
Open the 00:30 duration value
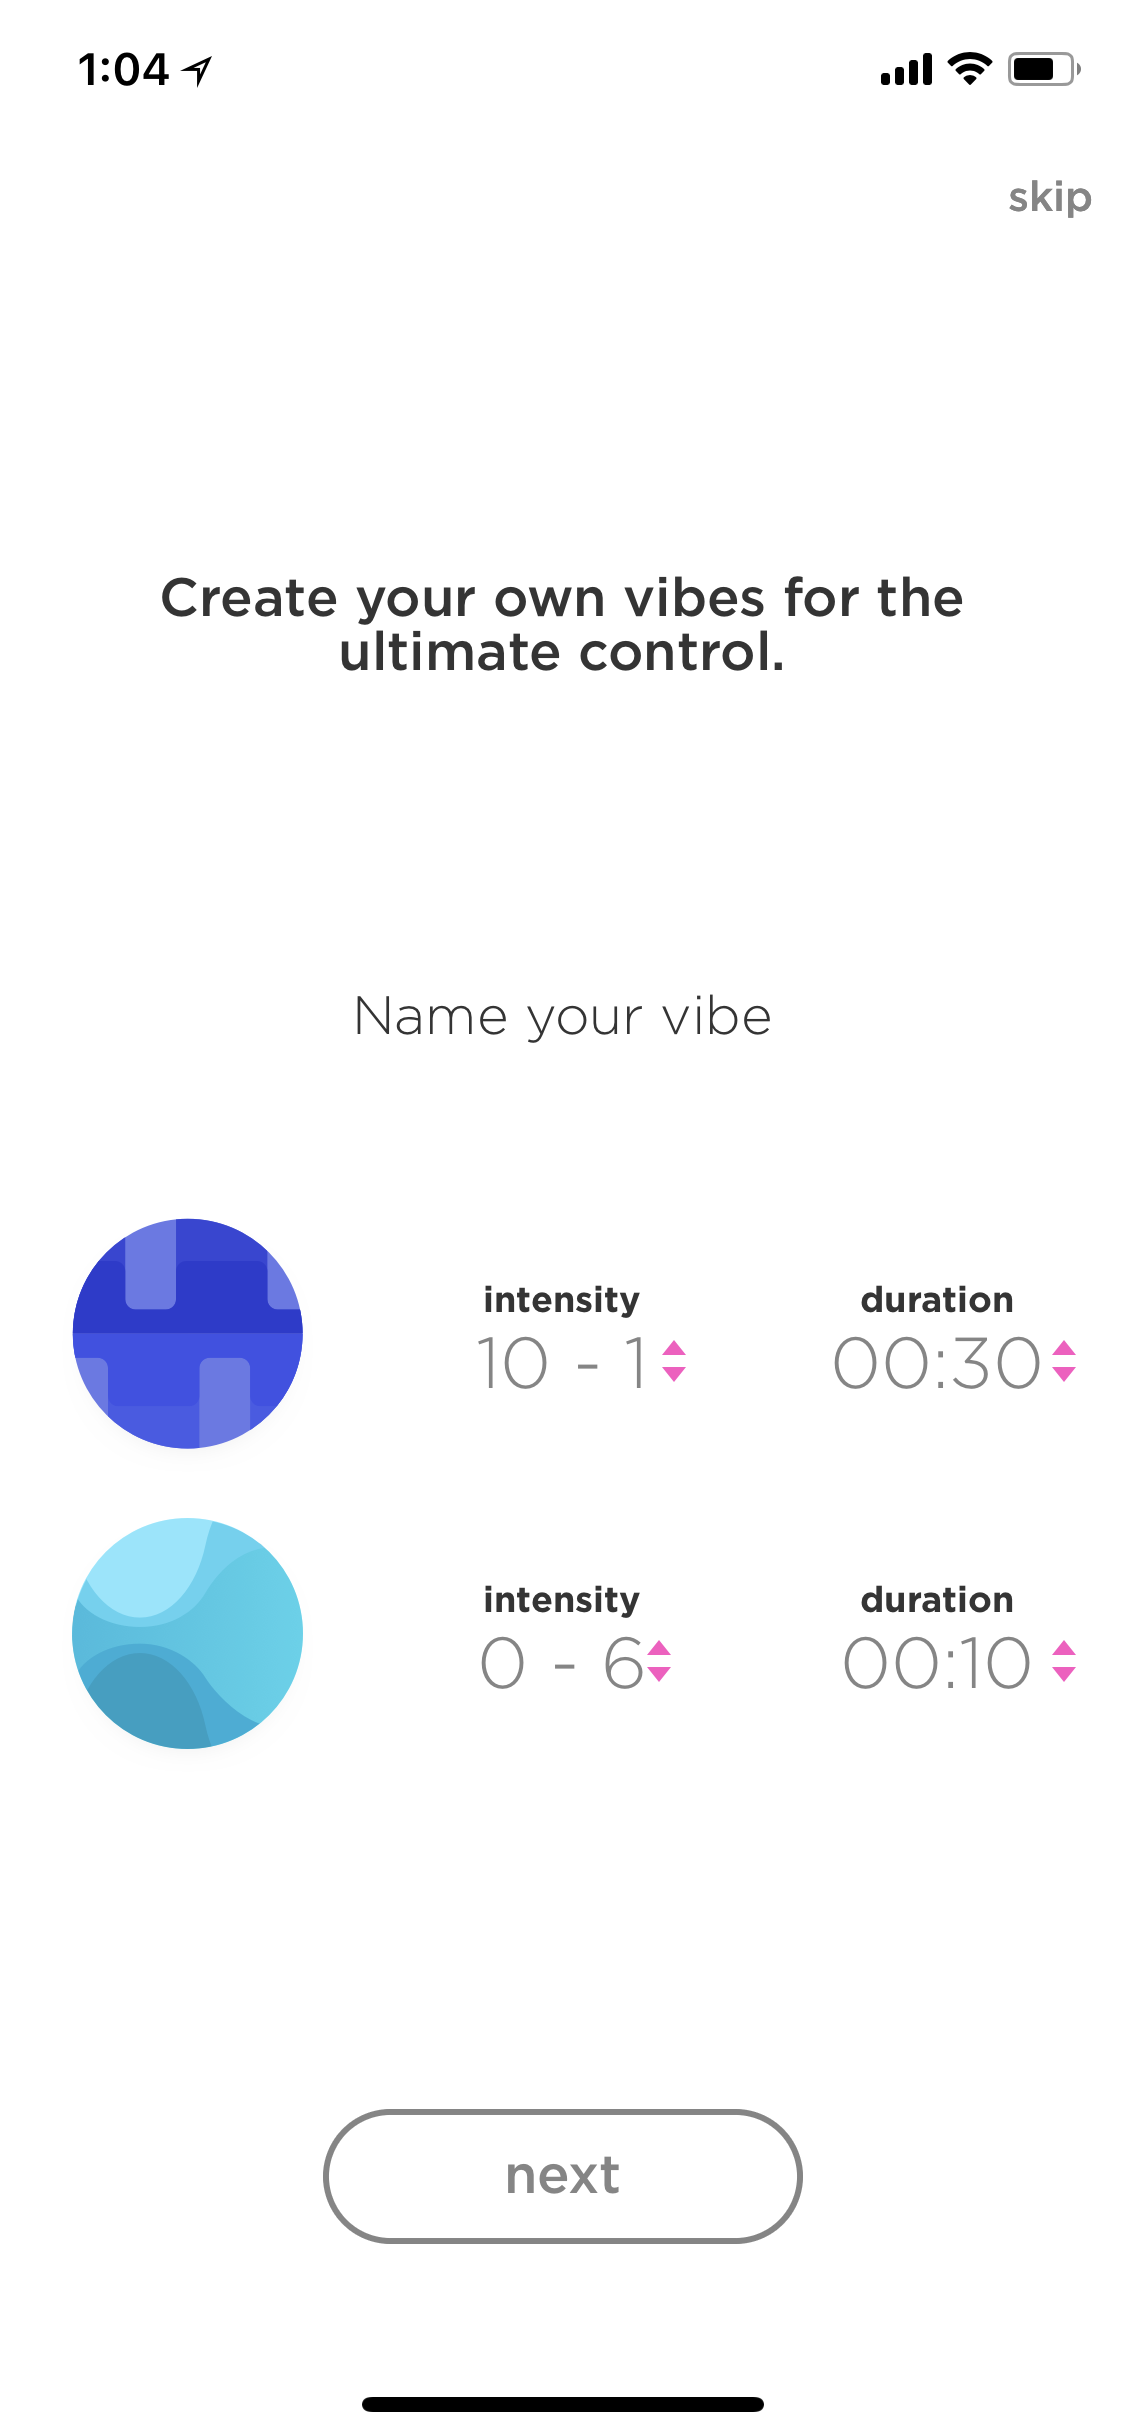937,1362
